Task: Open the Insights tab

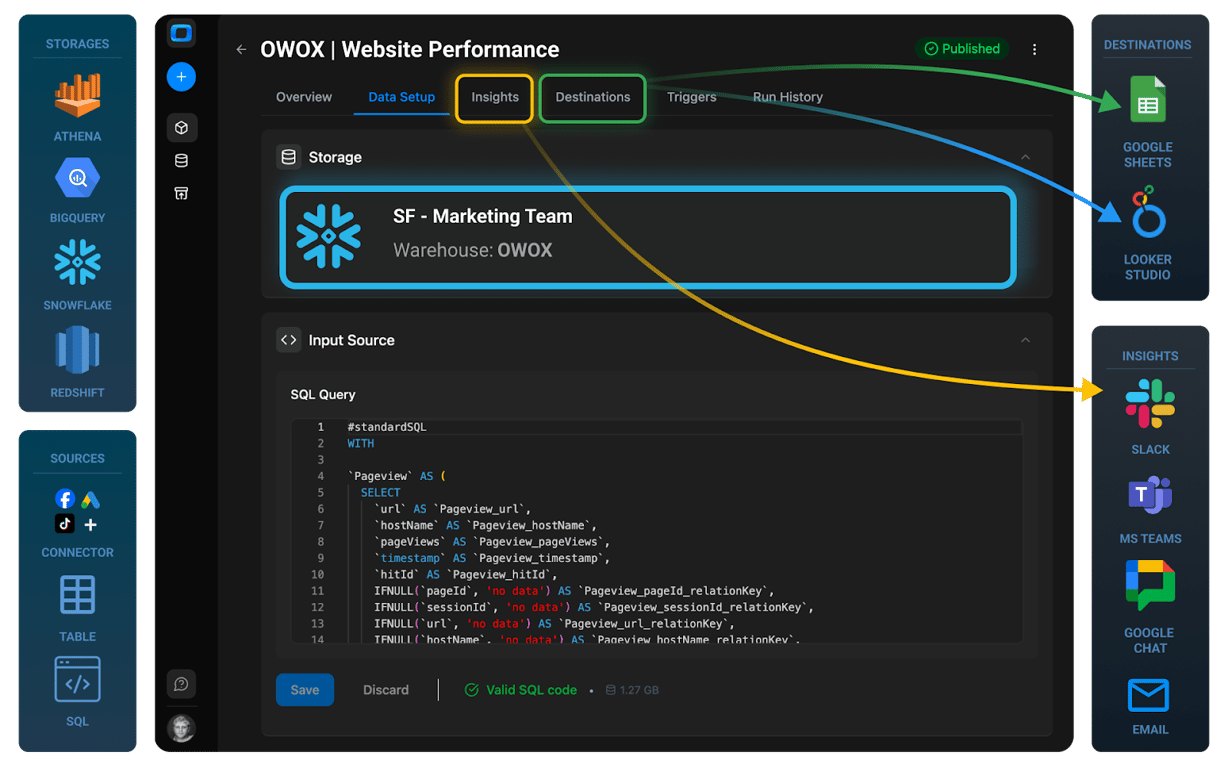Action: 495,97
